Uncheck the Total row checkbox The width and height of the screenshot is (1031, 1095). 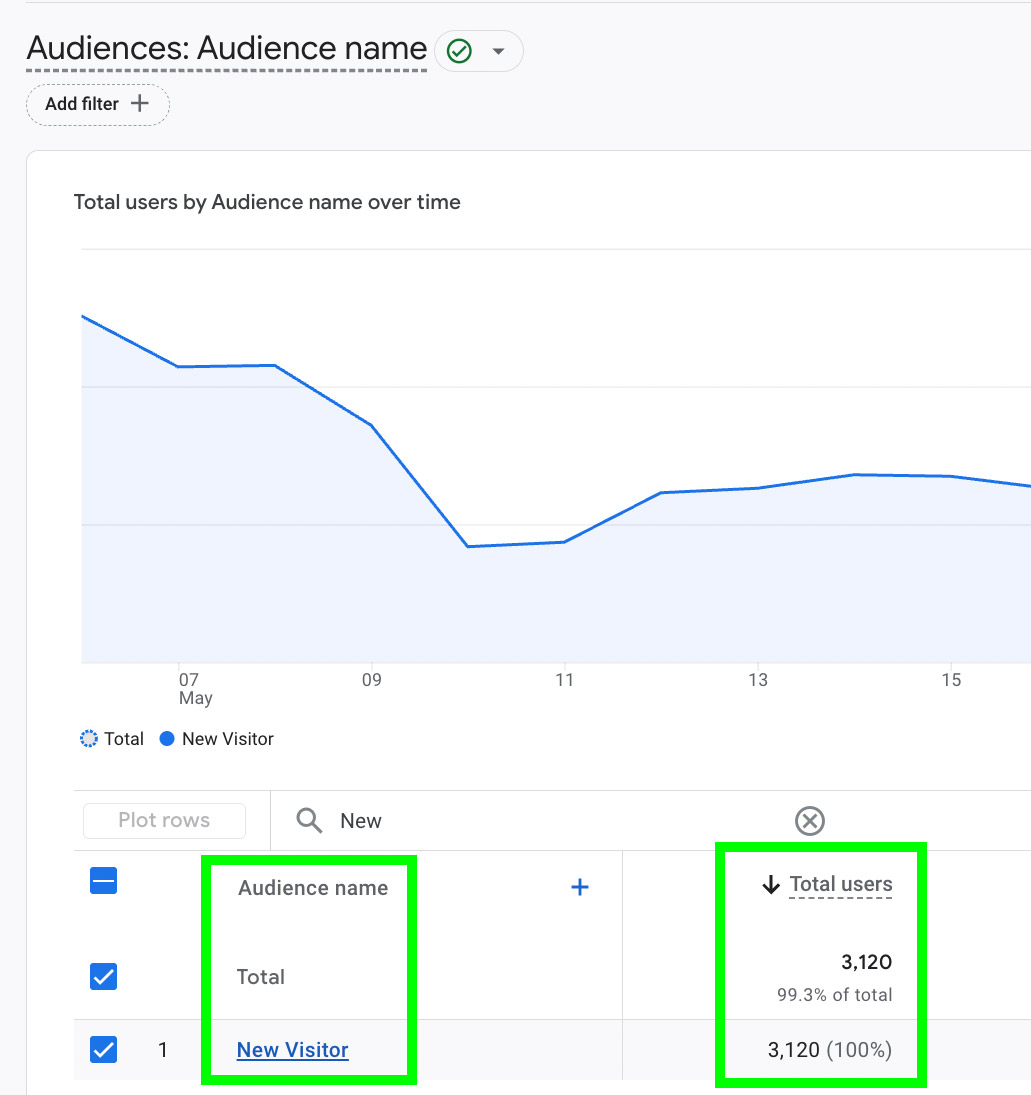tap(103, 976)
